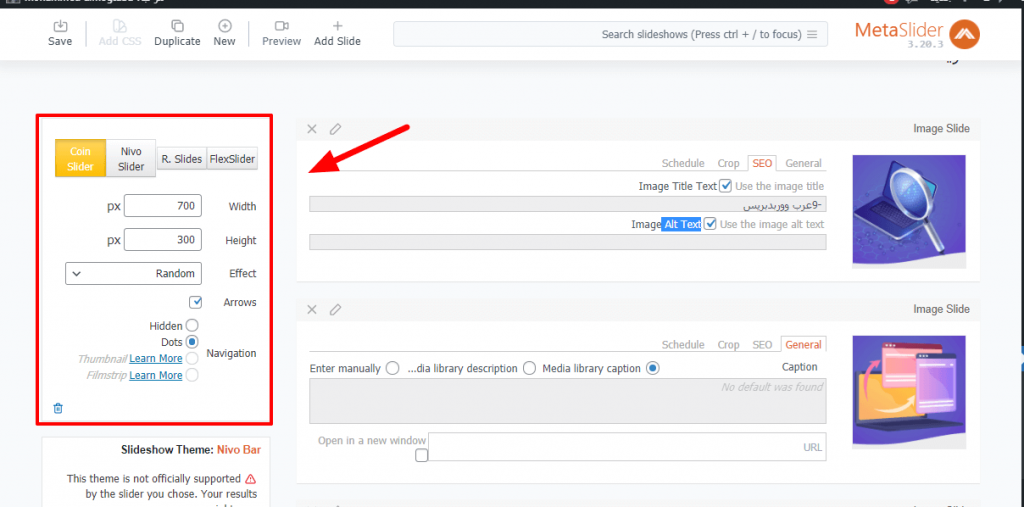Click the Add Slide plus icon
This screenshot has width=1024, height=507.
tap(338, 26)
